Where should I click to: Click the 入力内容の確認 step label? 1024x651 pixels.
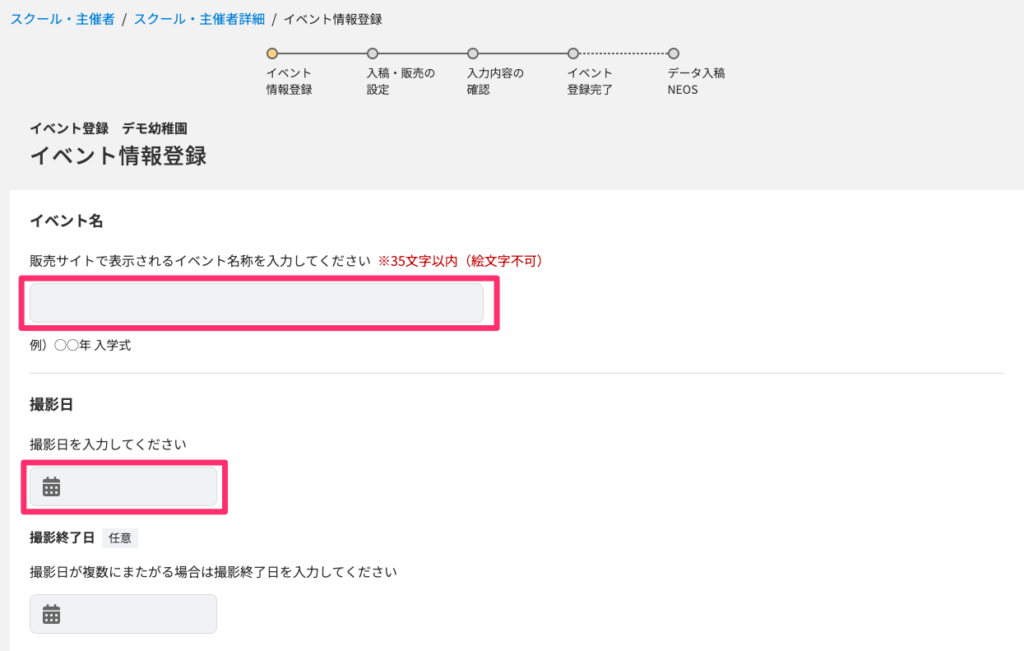pos(495,81)
